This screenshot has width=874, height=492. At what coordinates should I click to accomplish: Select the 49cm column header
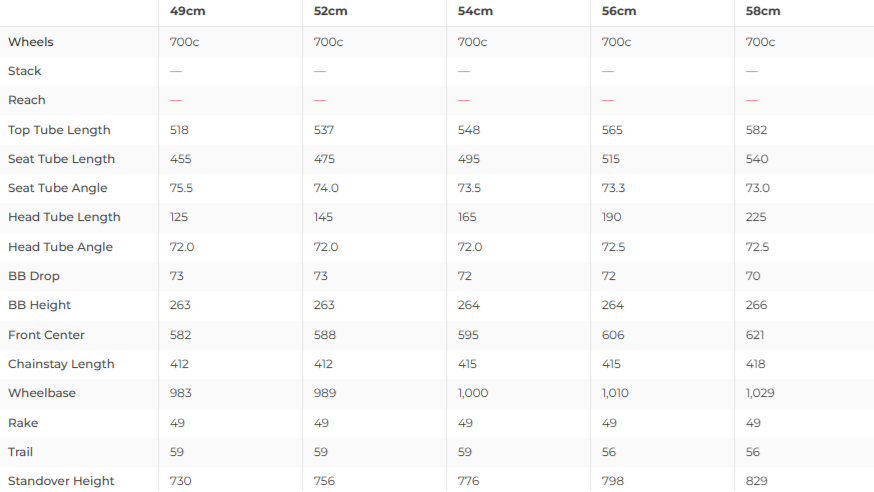coord(187,11)
